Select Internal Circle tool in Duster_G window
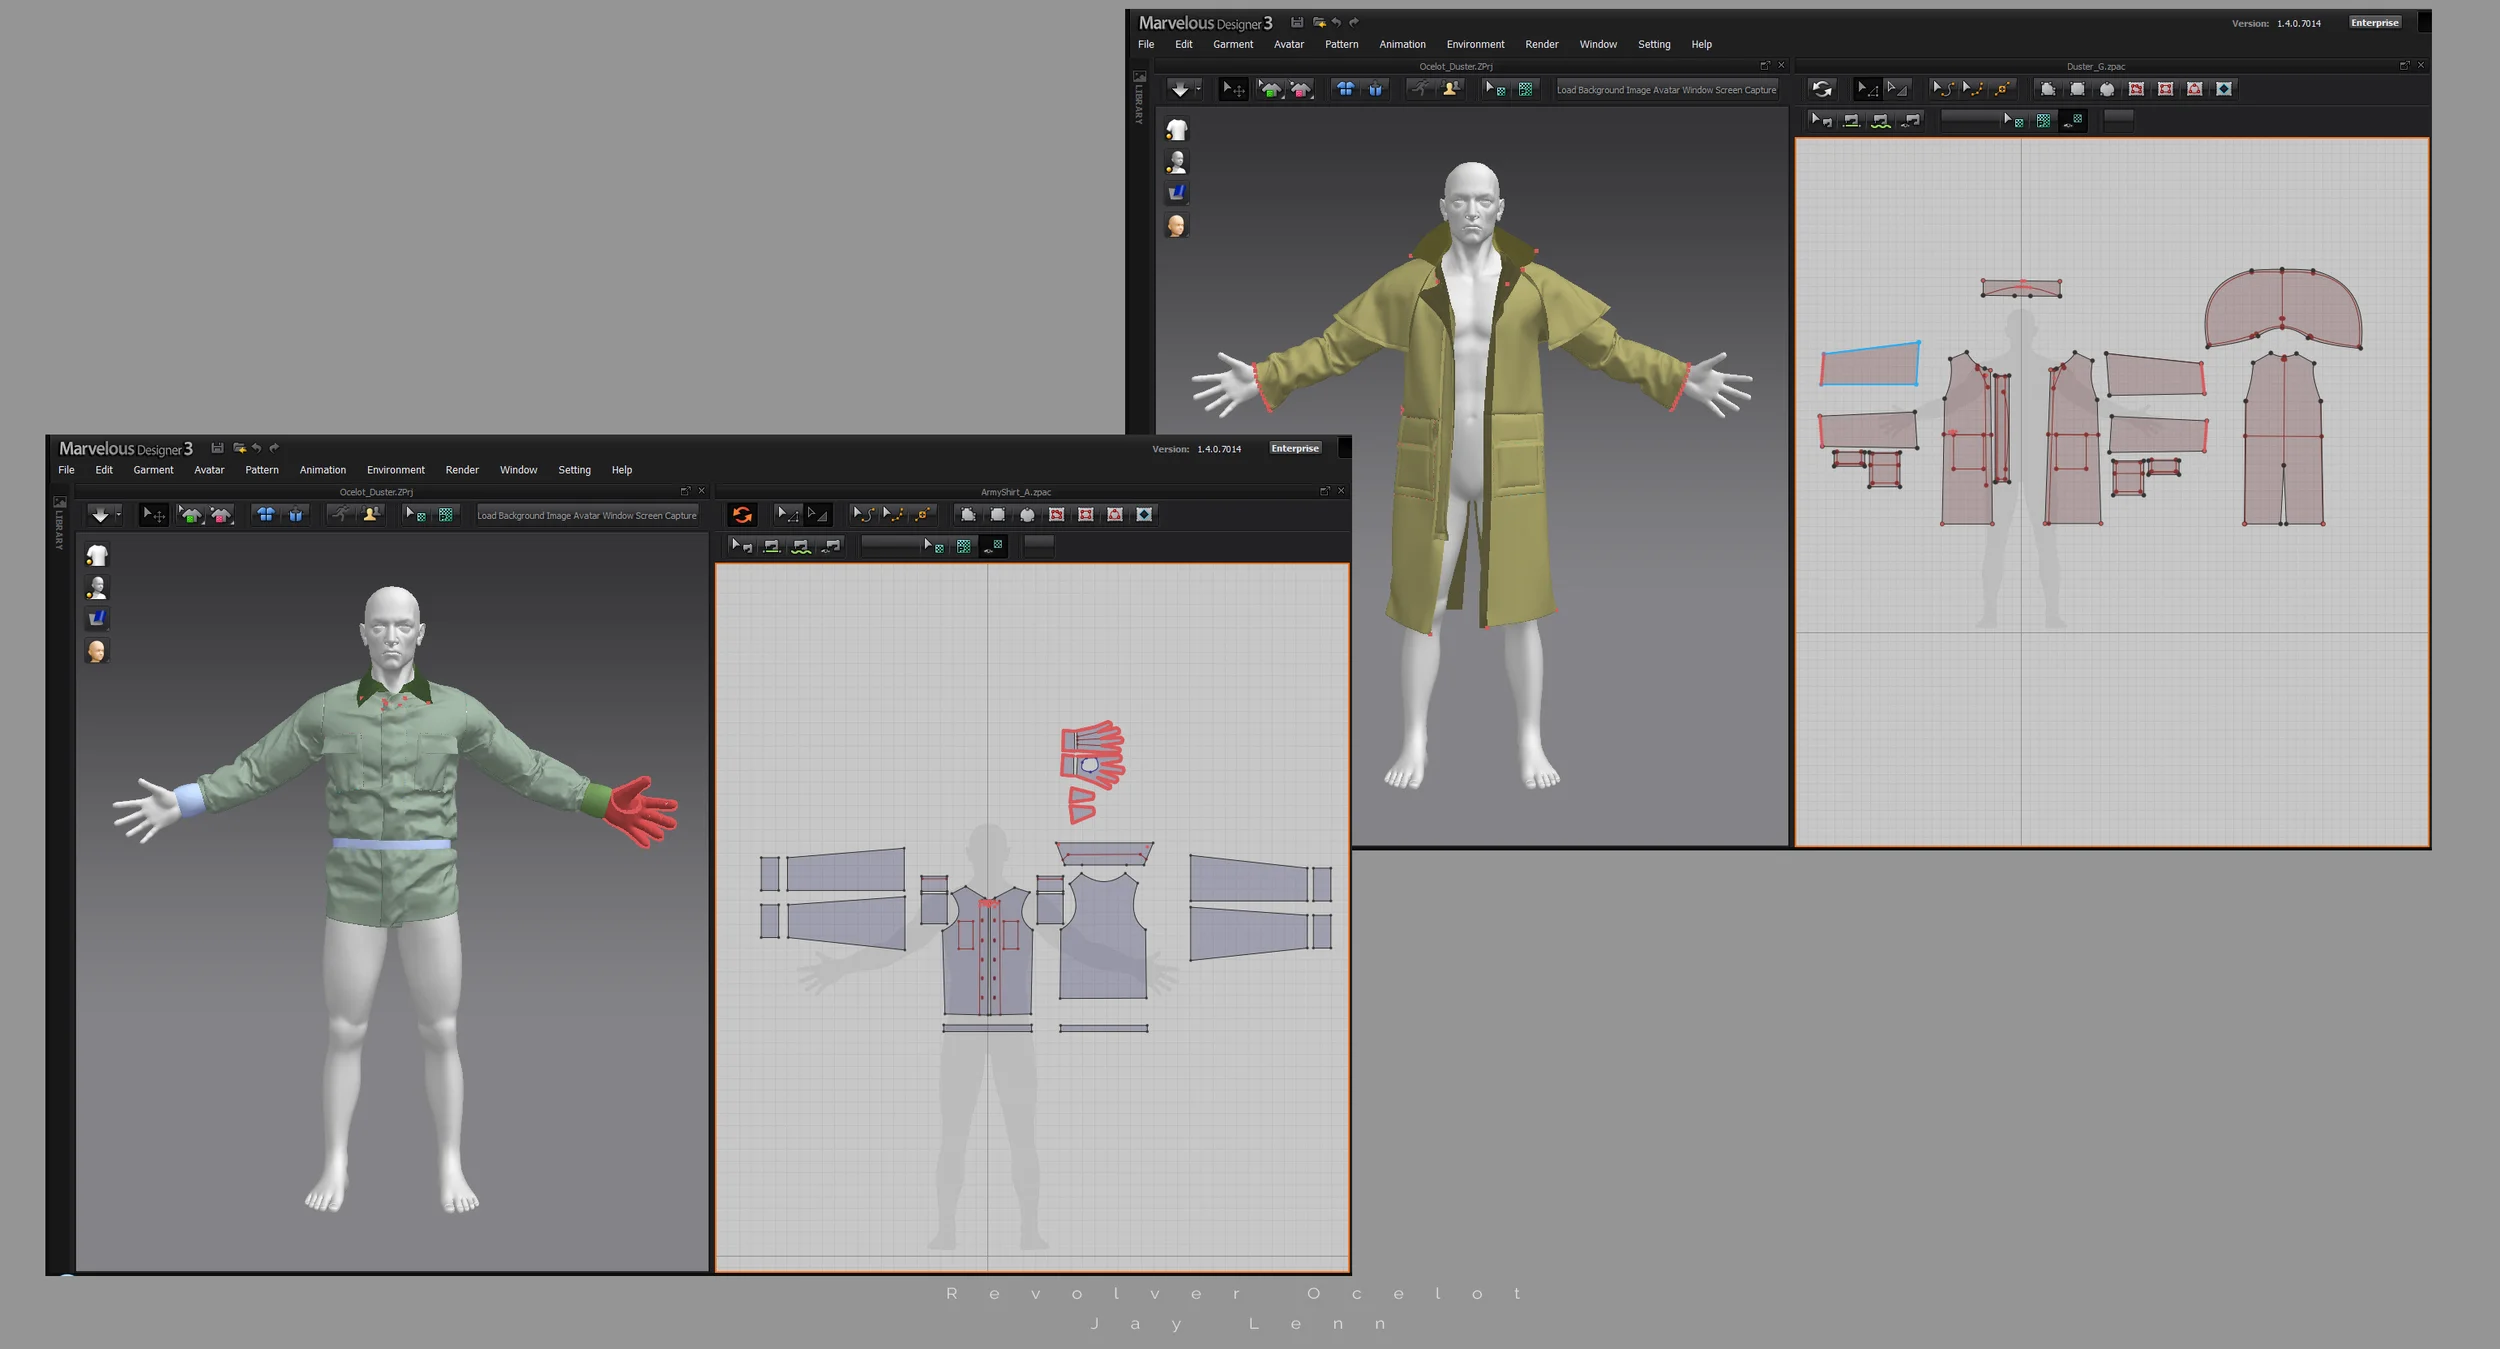The height and width of the screenshot is (1349, 2500). point(2195,89)
